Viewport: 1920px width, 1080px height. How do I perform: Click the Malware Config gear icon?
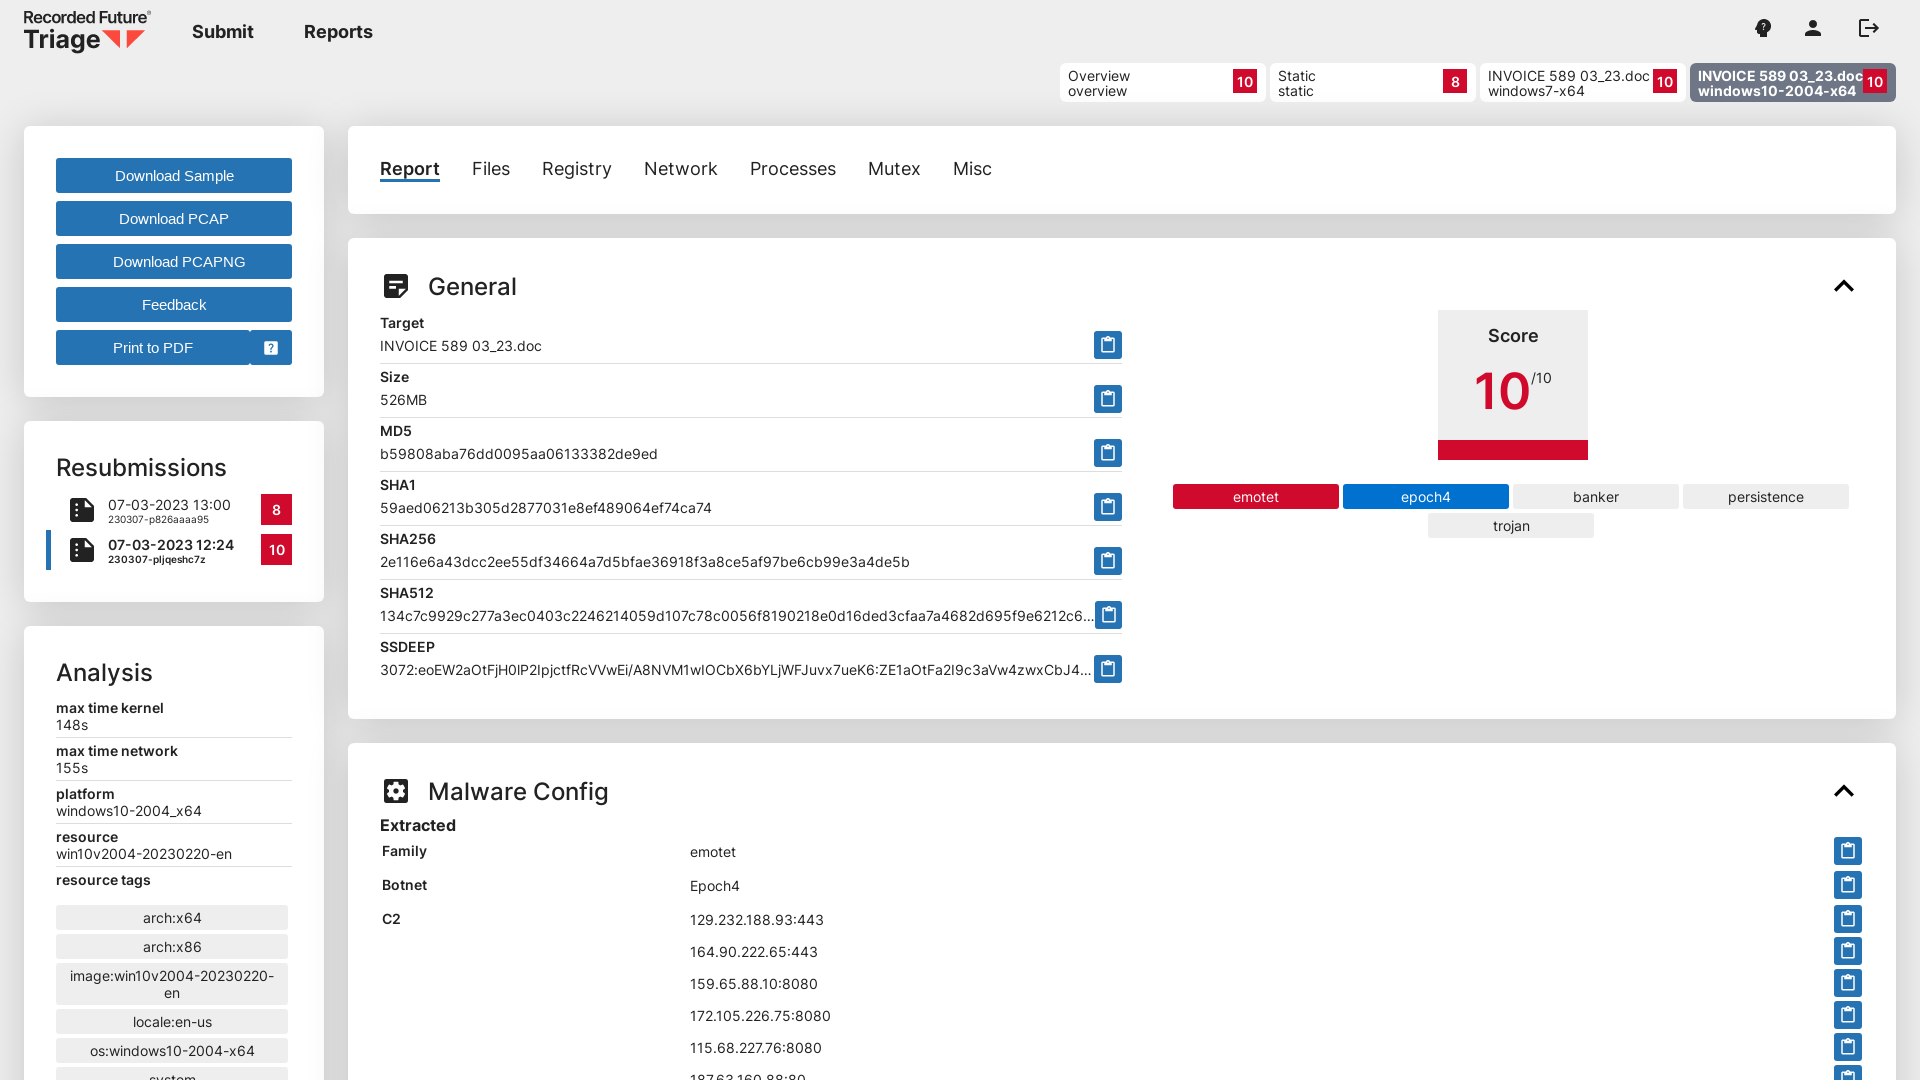point(396,791)
